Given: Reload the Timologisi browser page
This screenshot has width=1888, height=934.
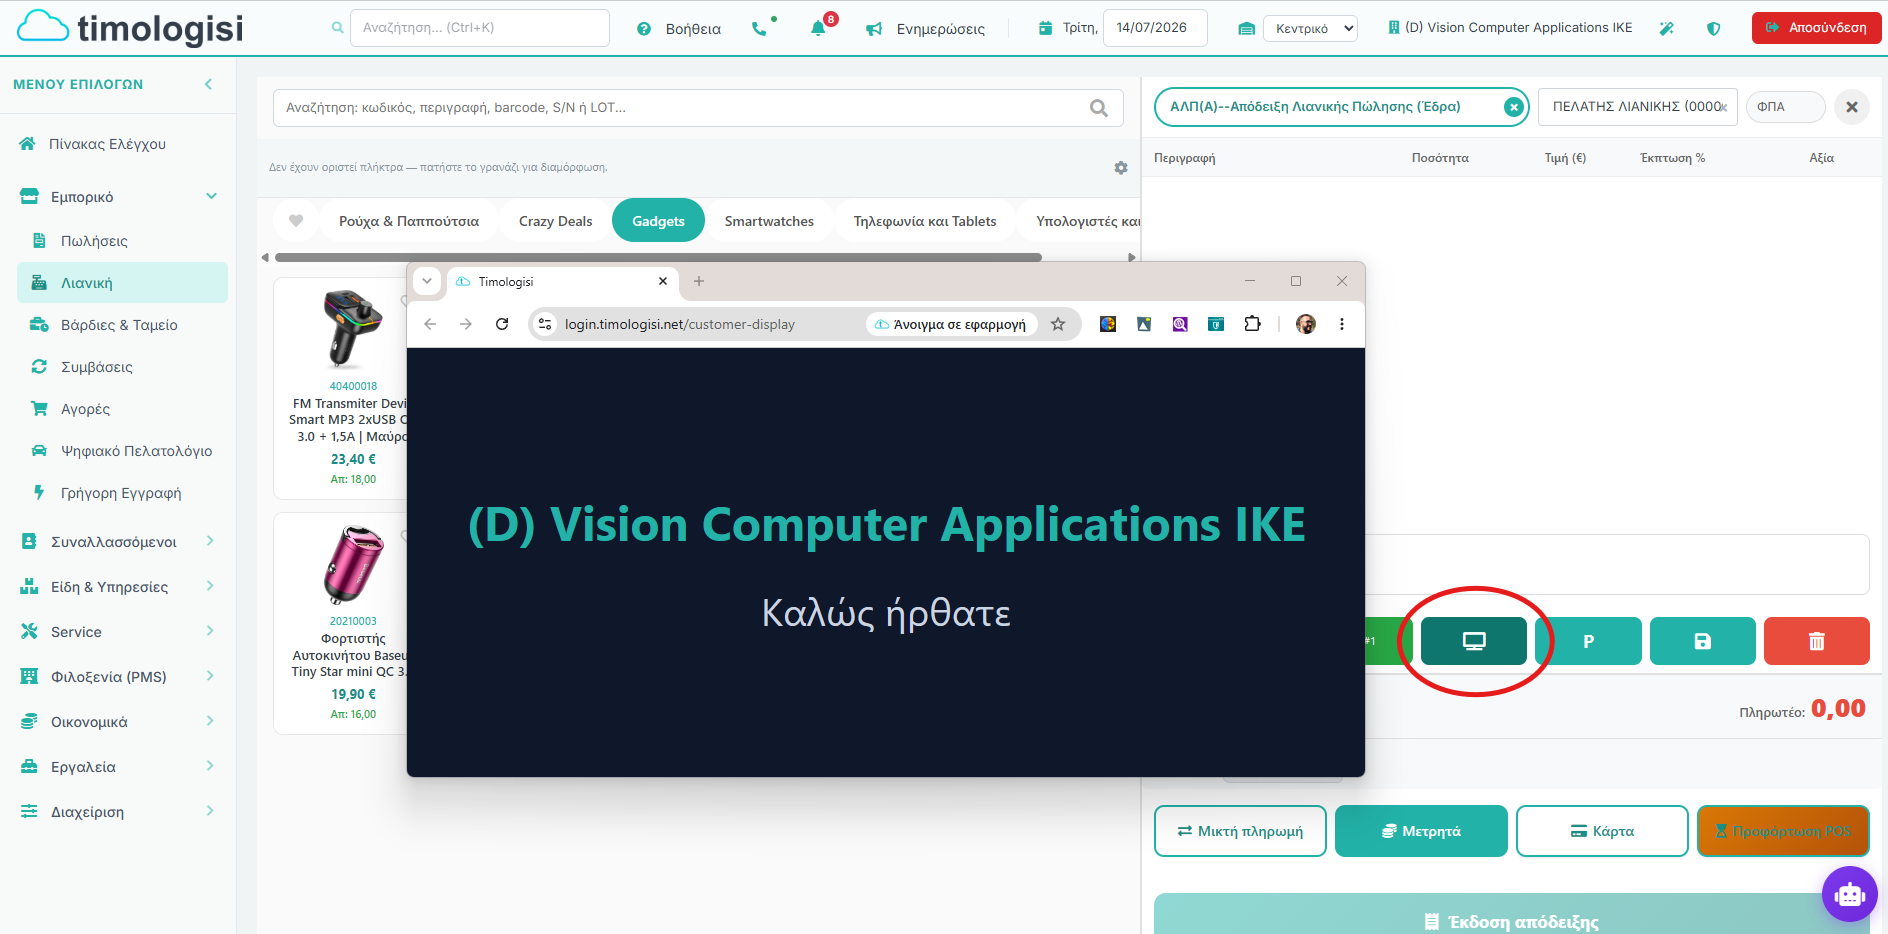Looking at the screenshot, I should [502, 324].
